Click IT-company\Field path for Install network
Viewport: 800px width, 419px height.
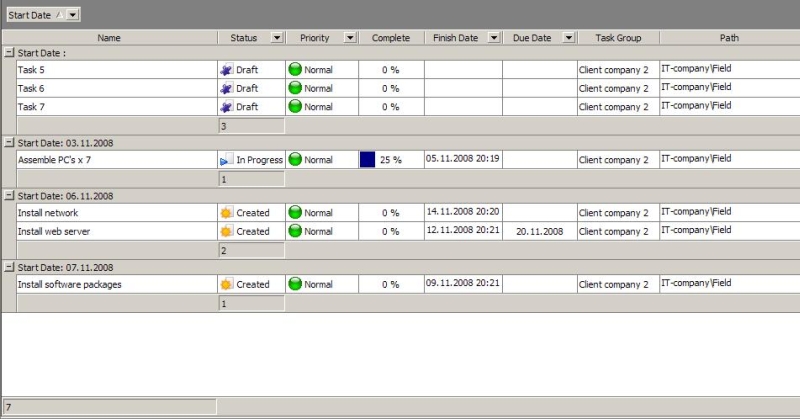[696, 212]
